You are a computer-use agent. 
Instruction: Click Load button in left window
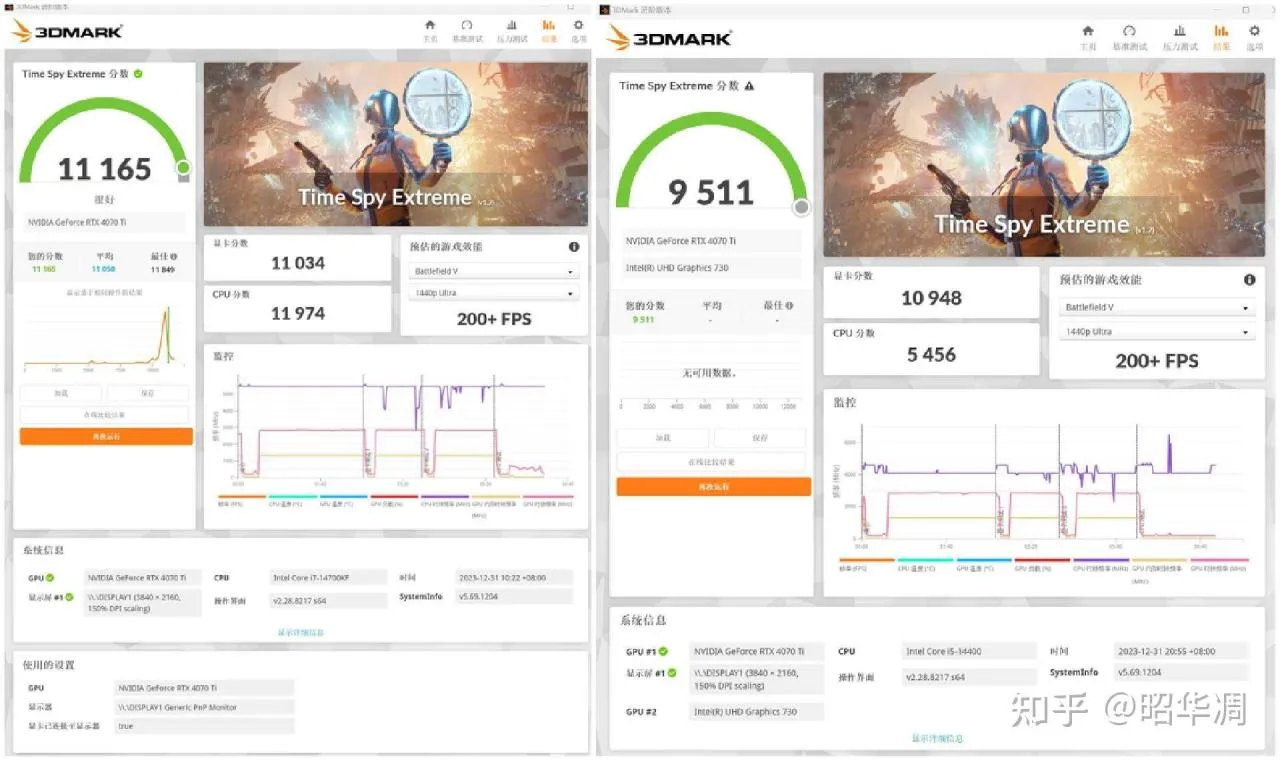tap(62, 394)
